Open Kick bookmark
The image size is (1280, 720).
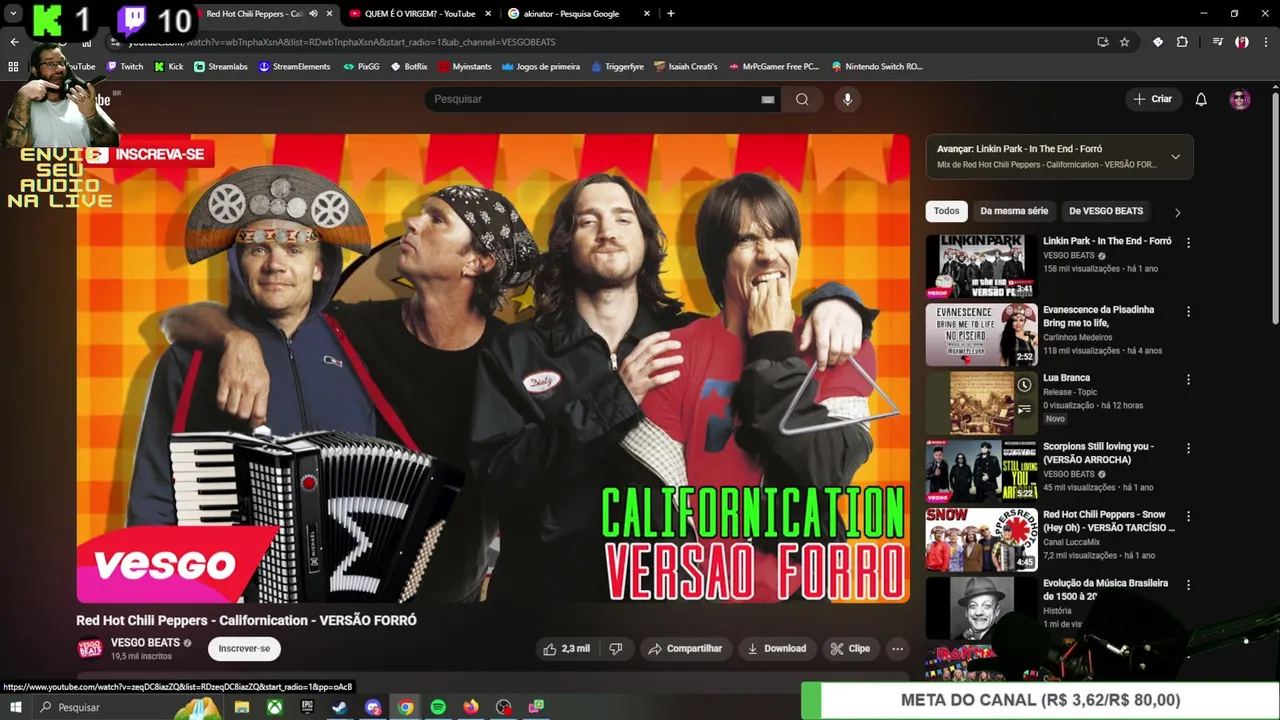point(168,67)
